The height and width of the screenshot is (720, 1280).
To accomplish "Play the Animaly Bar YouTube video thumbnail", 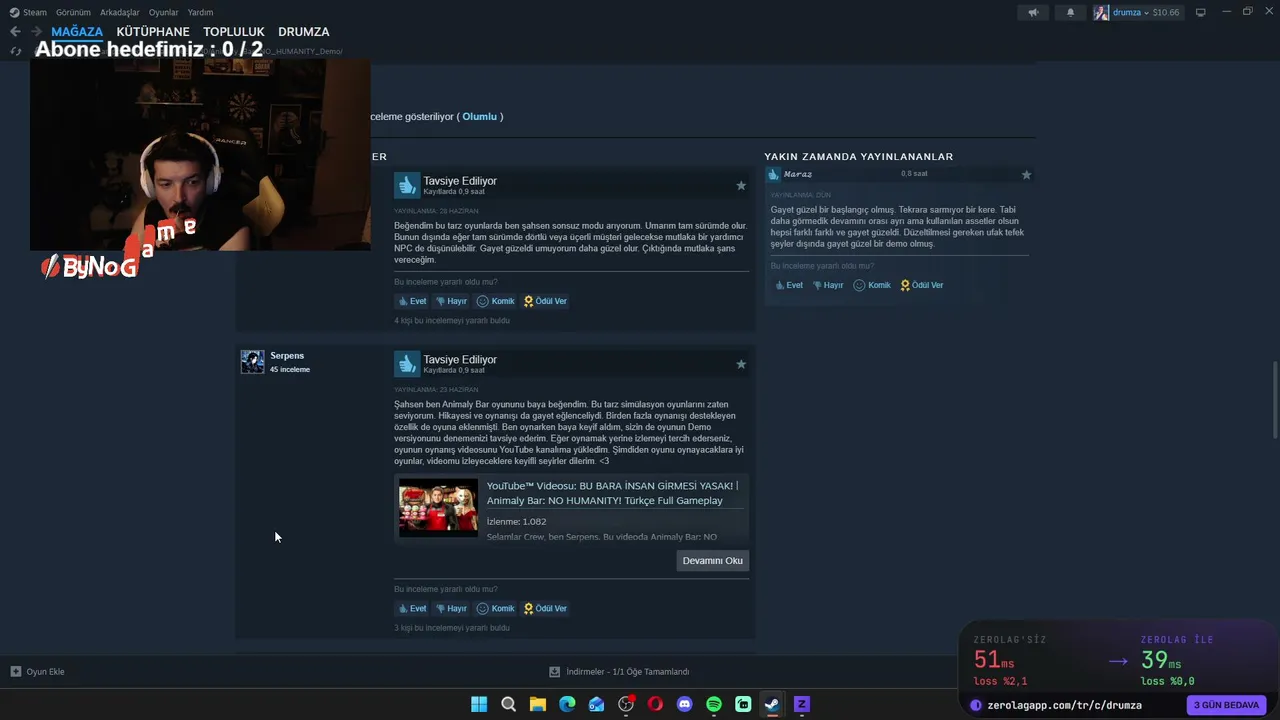I will 438,508.
